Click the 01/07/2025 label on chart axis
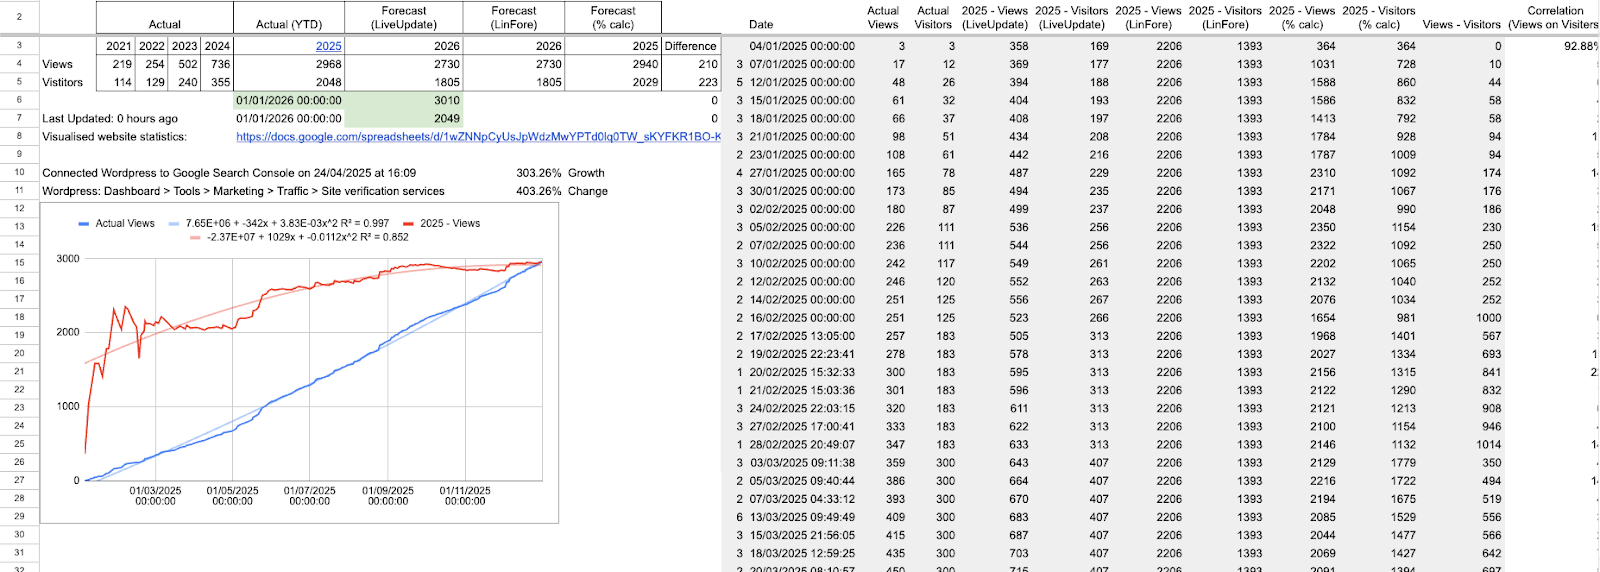 point(309,495)
